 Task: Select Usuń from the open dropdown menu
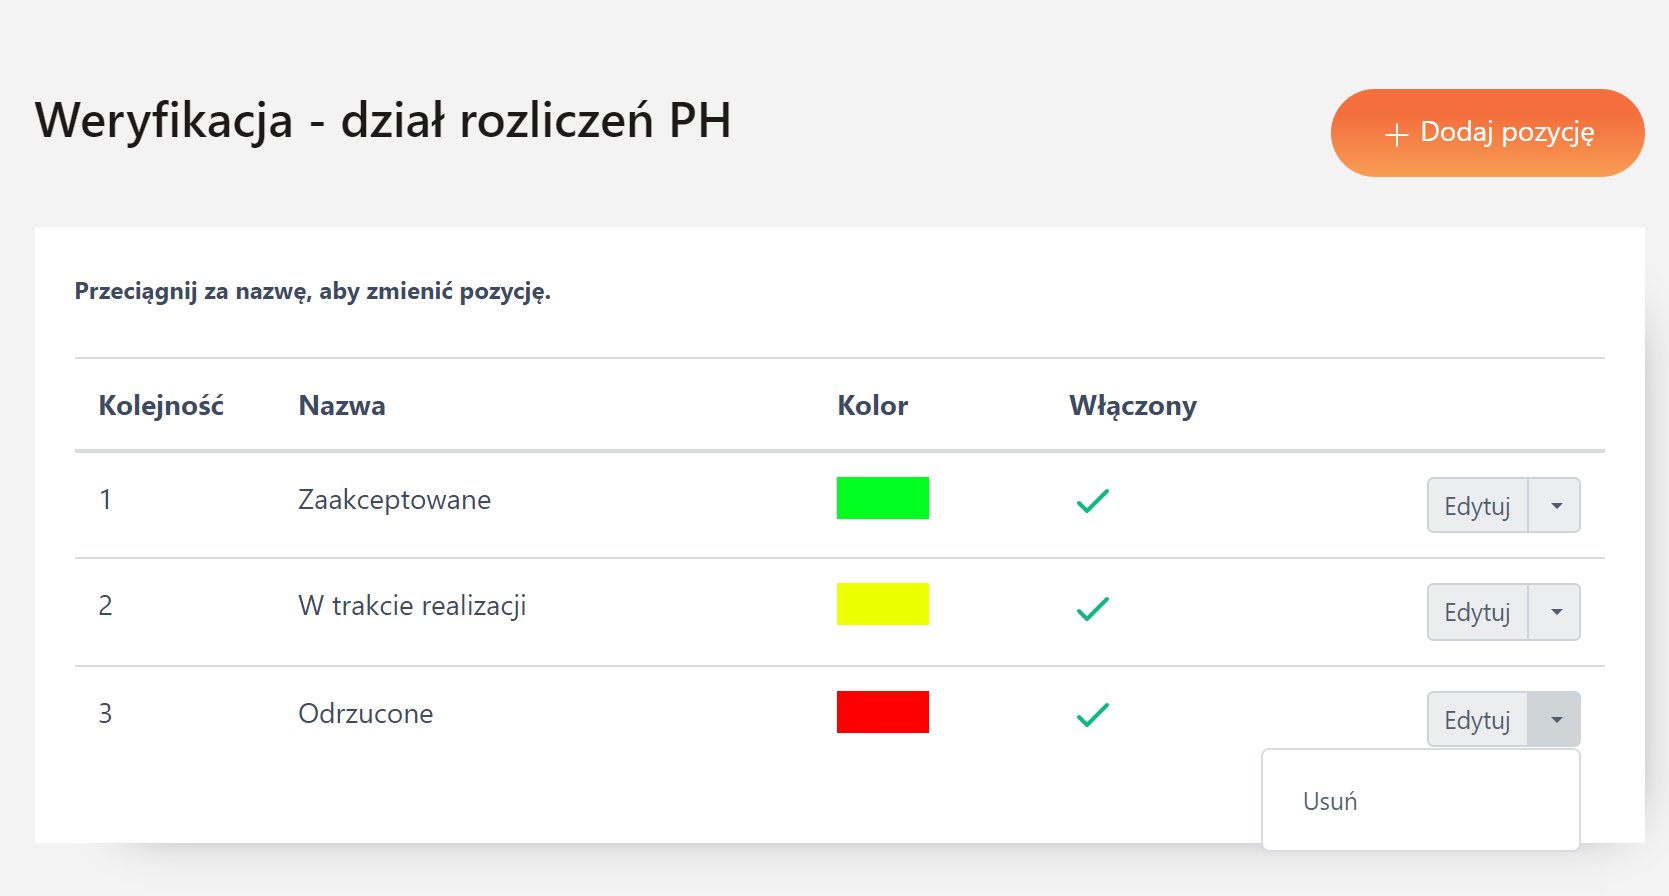pos(1330,801)
